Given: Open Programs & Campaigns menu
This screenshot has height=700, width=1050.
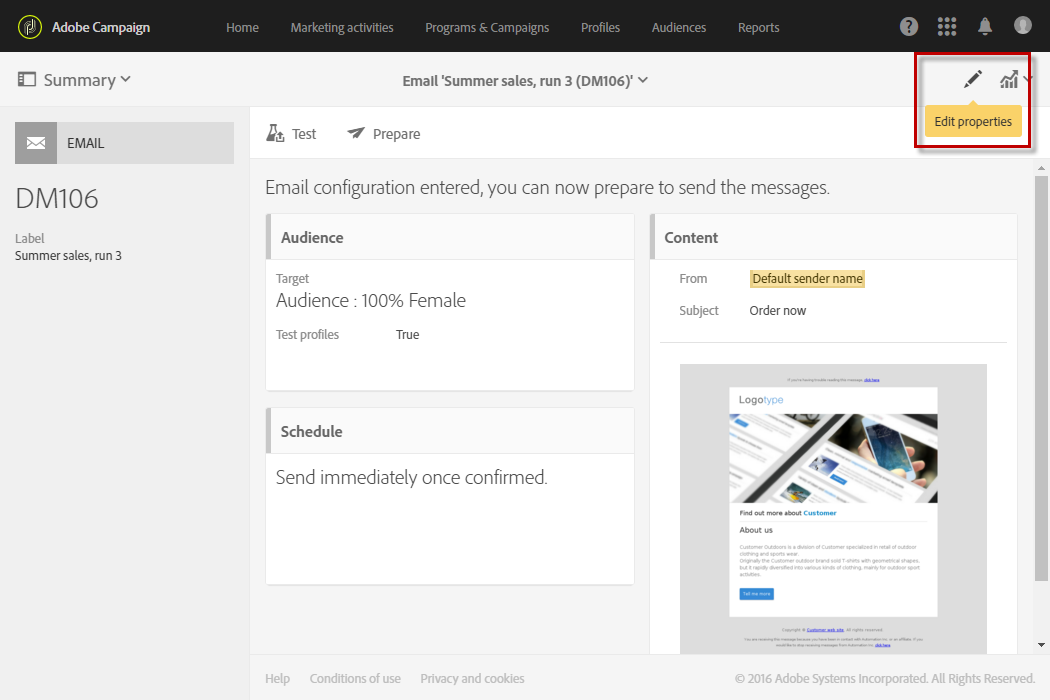Looking at the screenshot, I should 487,27.
